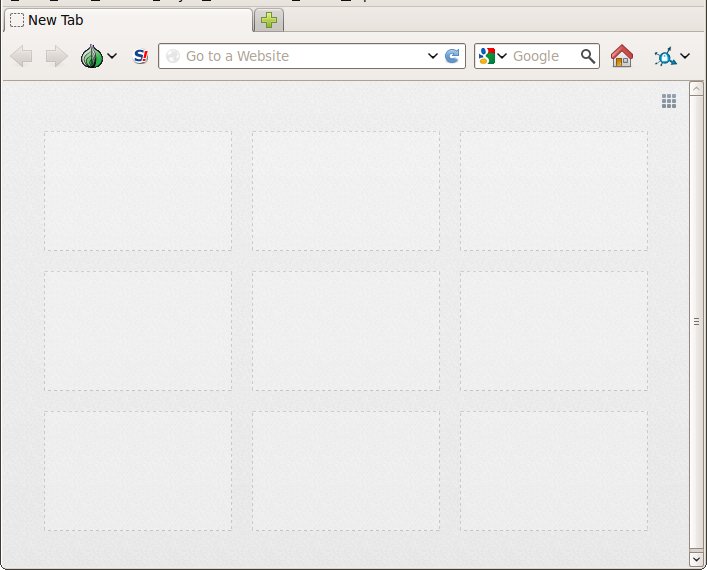Click the top-left empty thumbnail tile
Image resolution: width=707 pixels, height=570 pixels.
pos(138,191)
